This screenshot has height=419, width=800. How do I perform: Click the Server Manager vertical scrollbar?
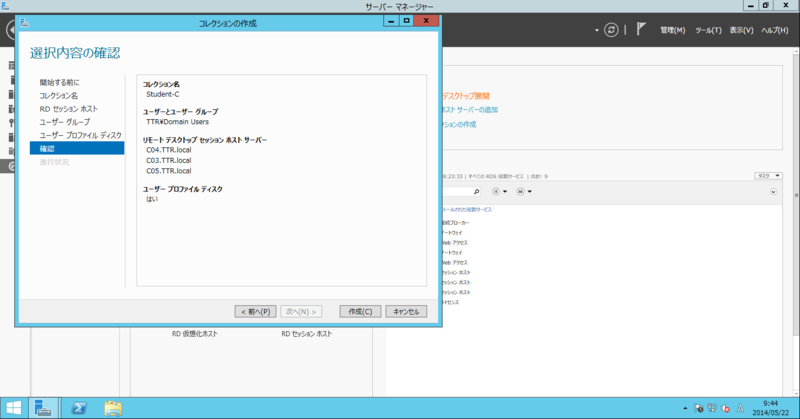point(796,194)
